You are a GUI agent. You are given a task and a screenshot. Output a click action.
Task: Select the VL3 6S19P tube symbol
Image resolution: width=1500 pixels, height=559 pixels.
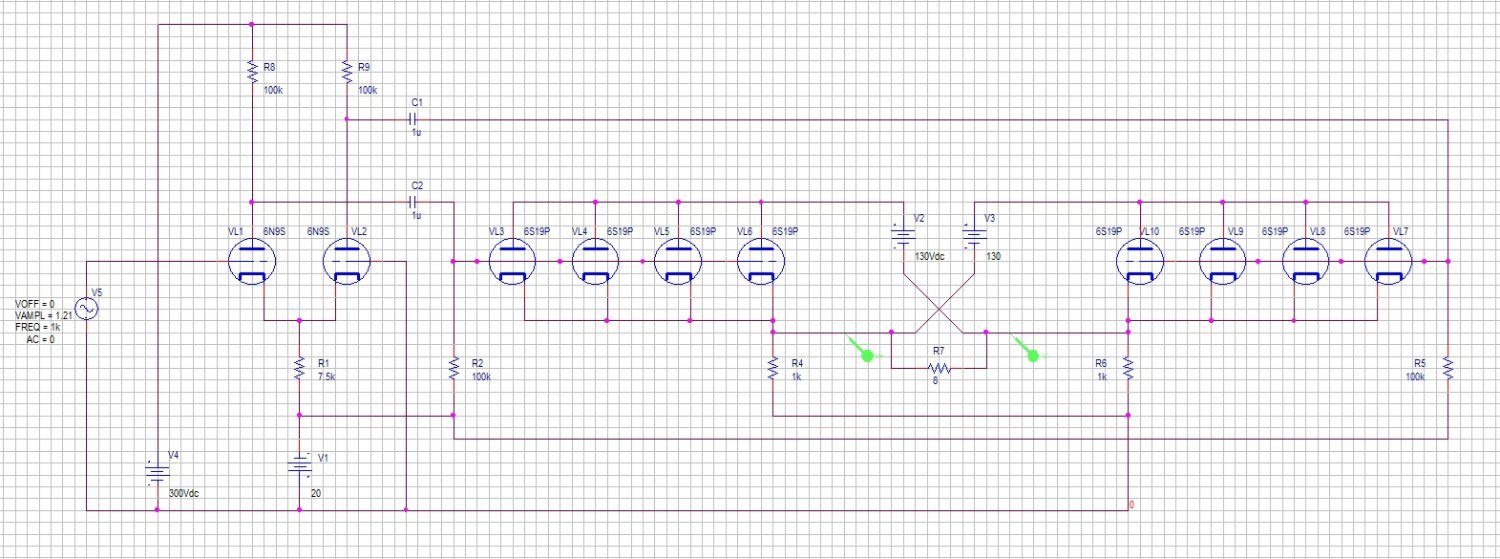click(513, 262)
